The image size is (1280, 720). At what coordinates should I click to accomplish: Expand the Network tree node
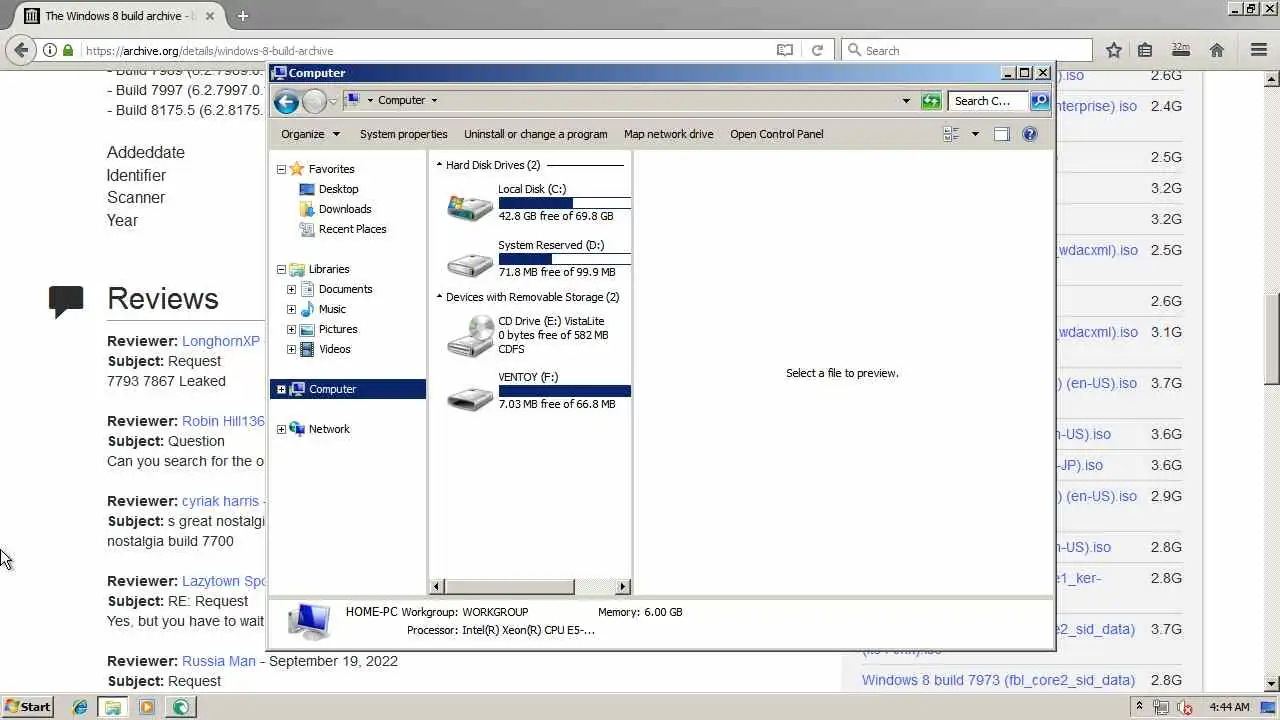[x=281, y=429]
